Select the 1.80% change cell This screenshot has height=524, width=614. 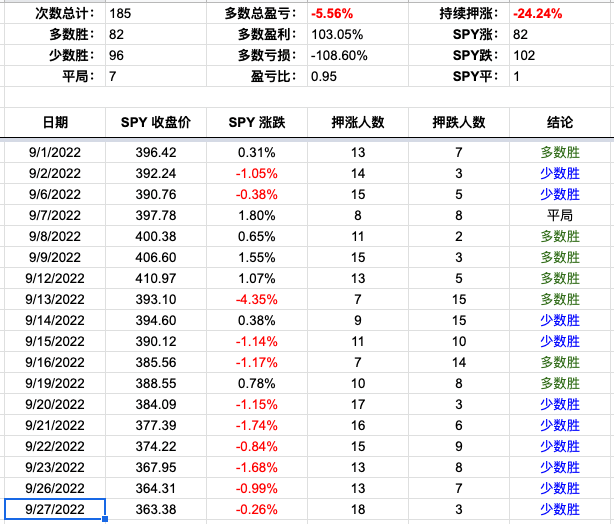pos(256,216)
